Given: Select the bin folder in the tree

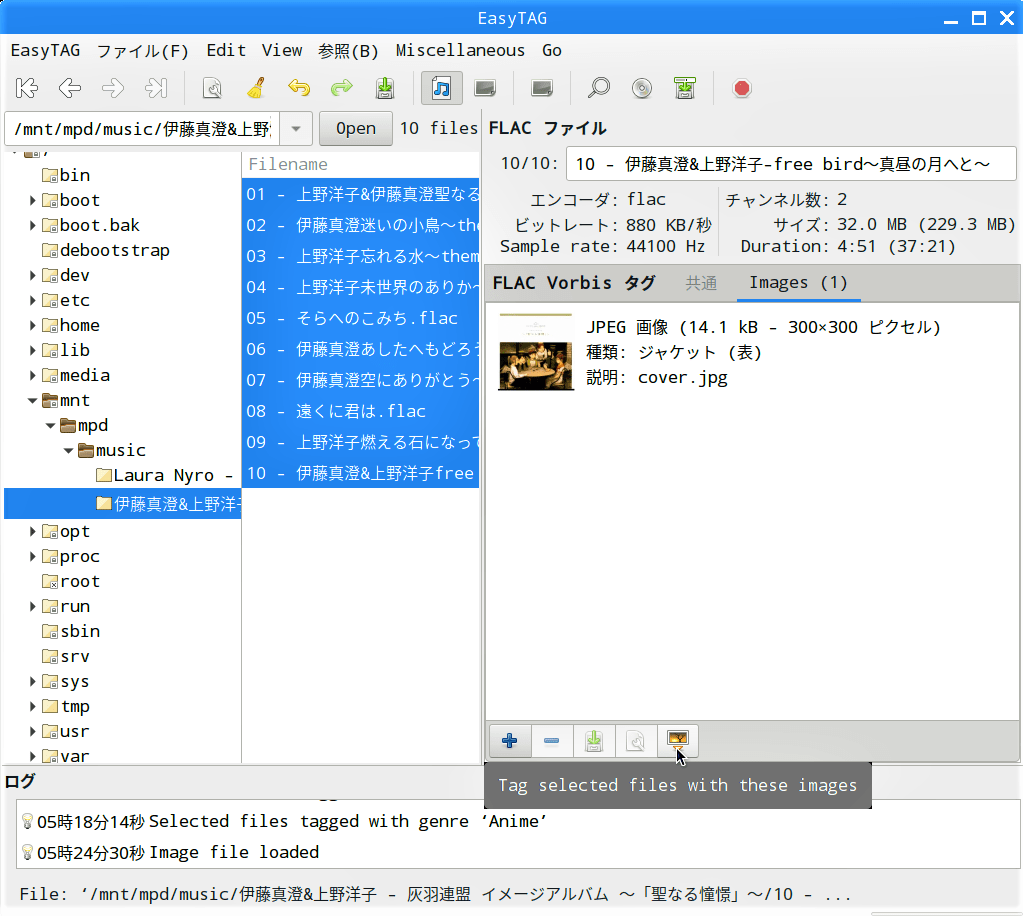Looking at the screenshot, I should (66, 176).
